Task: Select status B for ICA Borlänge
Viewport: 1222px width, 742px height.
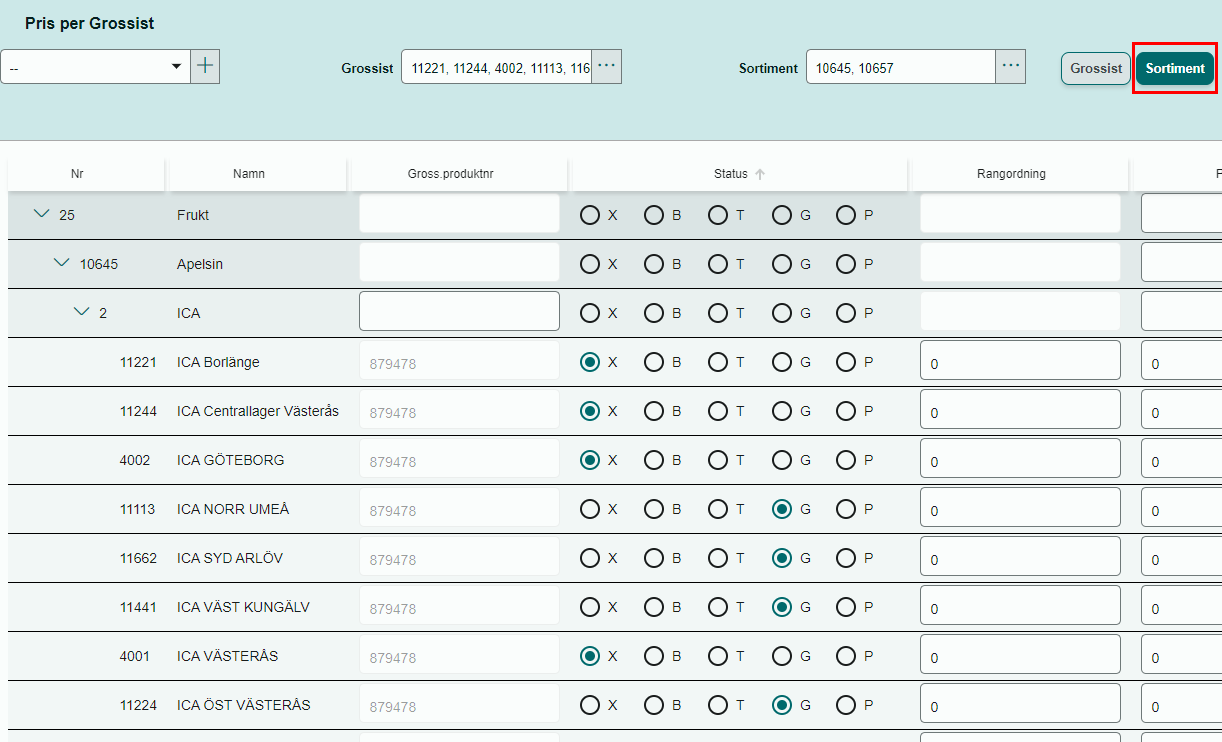Action: (654, 362)
